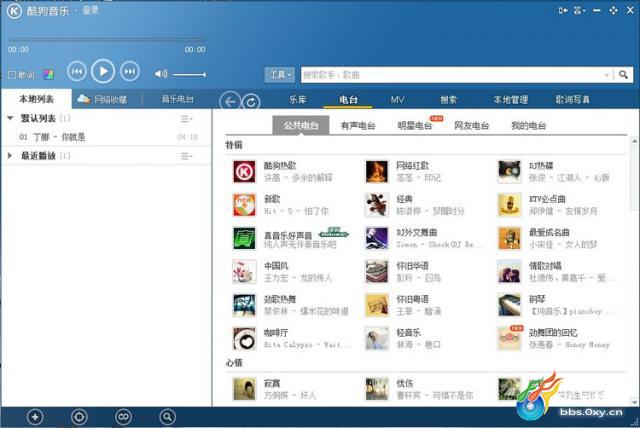Click the locate current song target icon
The height and width of the screenshot is (428, 640).
[x=79, y=417]
